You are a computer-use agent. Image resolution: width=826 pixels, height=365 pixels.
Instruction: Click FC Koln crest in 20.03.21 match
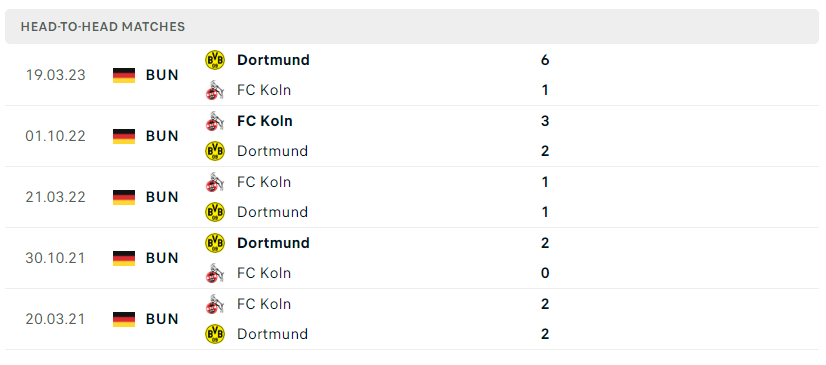(x=214, y=304)
